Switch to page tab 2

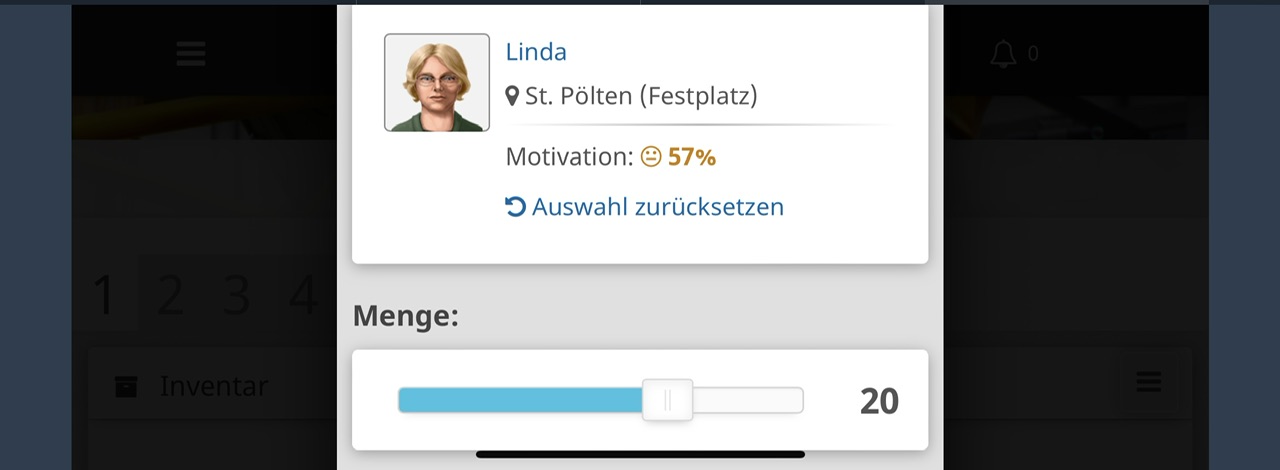pyautogui.click(x=171, y=296)
